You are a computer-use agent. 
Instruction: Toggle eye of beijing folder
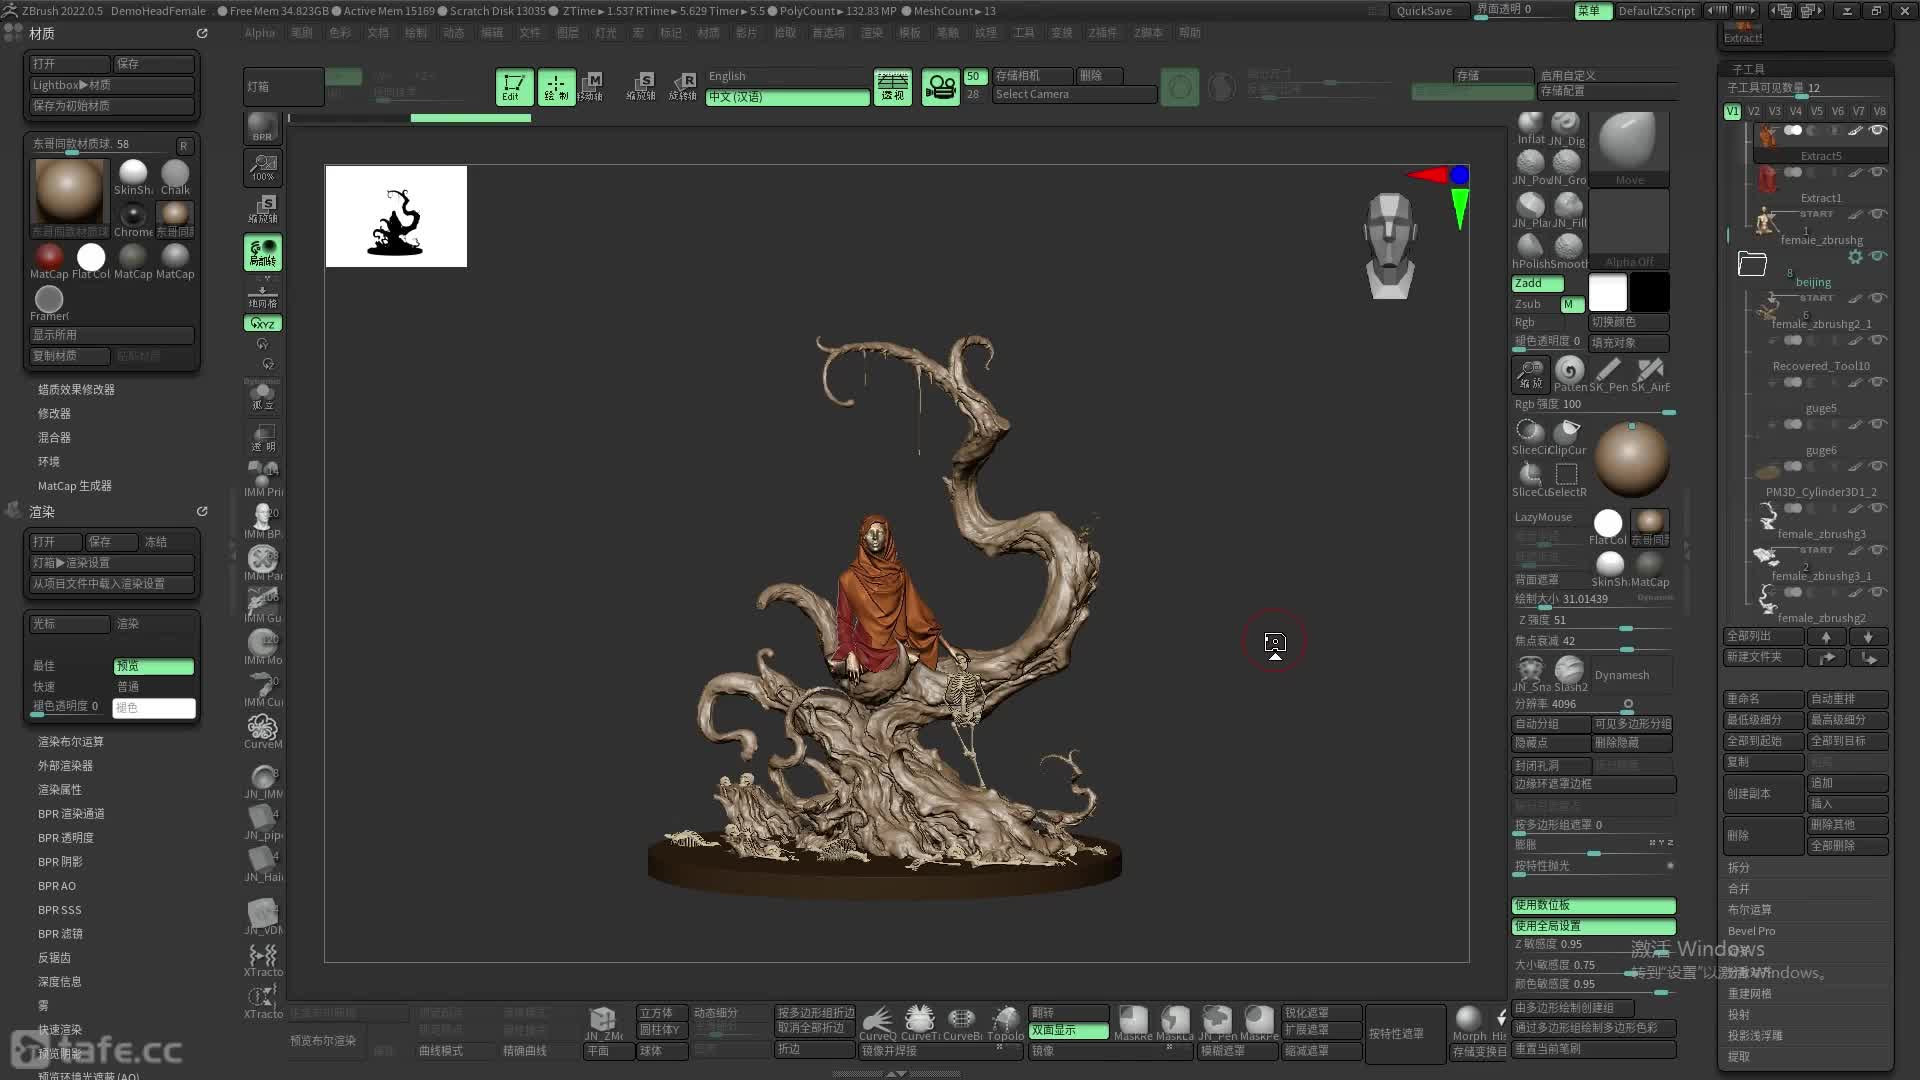[x=1877, y=257]
